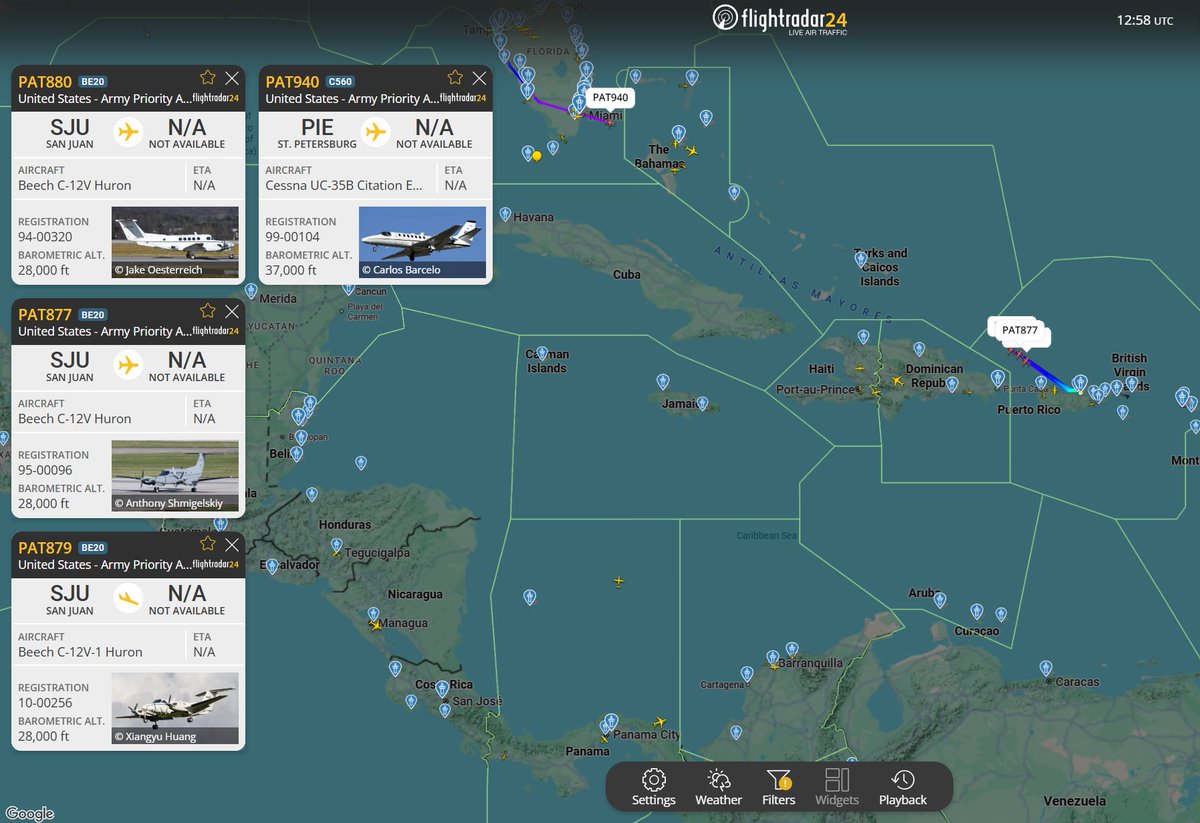
Task: Click the PAT877 callsign title
Action: click(45, 314)
